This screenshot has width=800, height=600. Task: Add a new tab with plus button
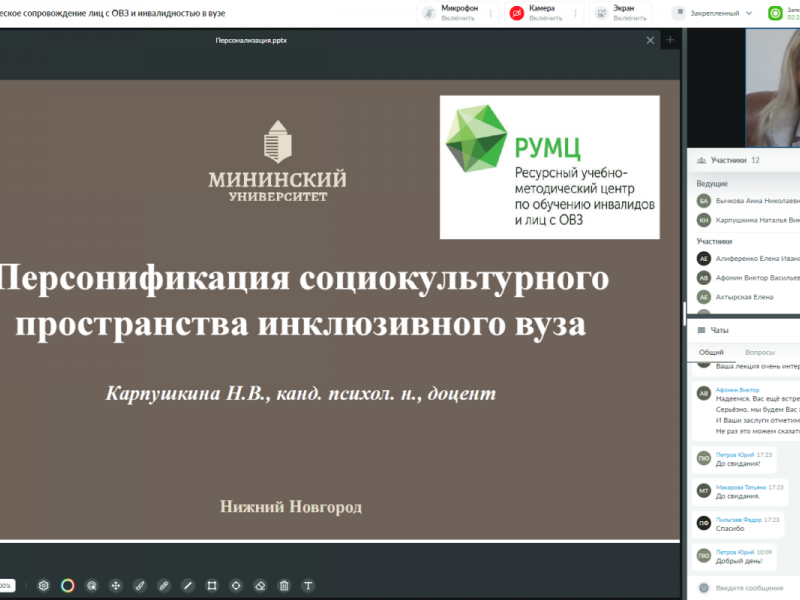pyautogui.click(x=670, y=40)
